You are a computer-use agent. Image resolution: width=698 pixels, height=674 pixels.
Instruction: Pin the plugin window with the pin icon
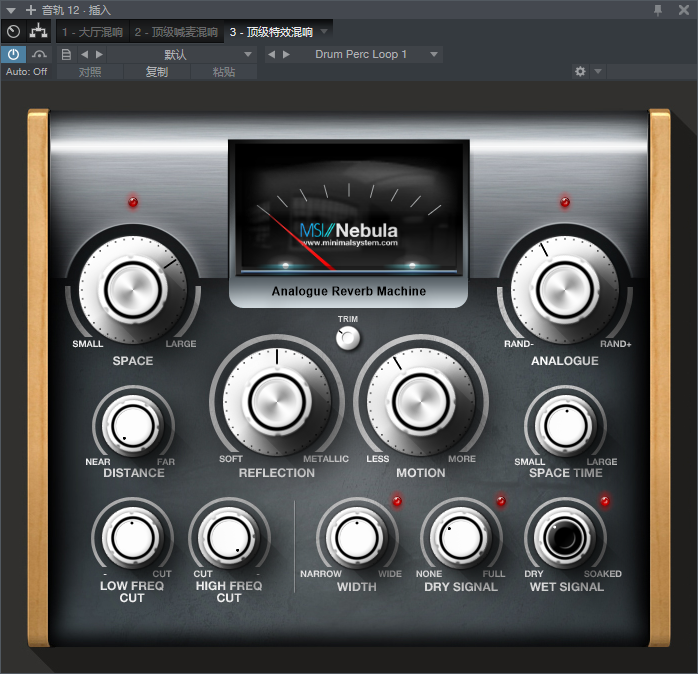(x=657, y=10)
